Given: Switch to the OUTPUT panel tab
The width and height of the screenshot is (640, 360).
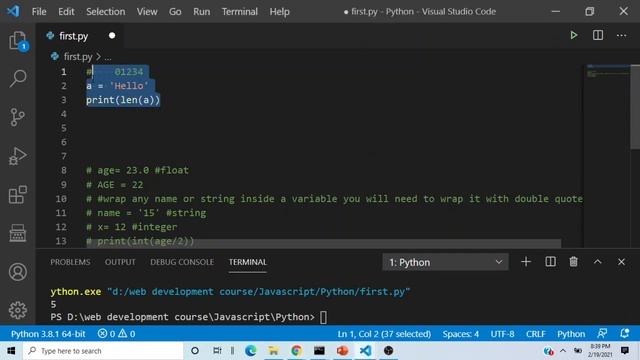Looking at the screenshot, I should tap(120, 262).
